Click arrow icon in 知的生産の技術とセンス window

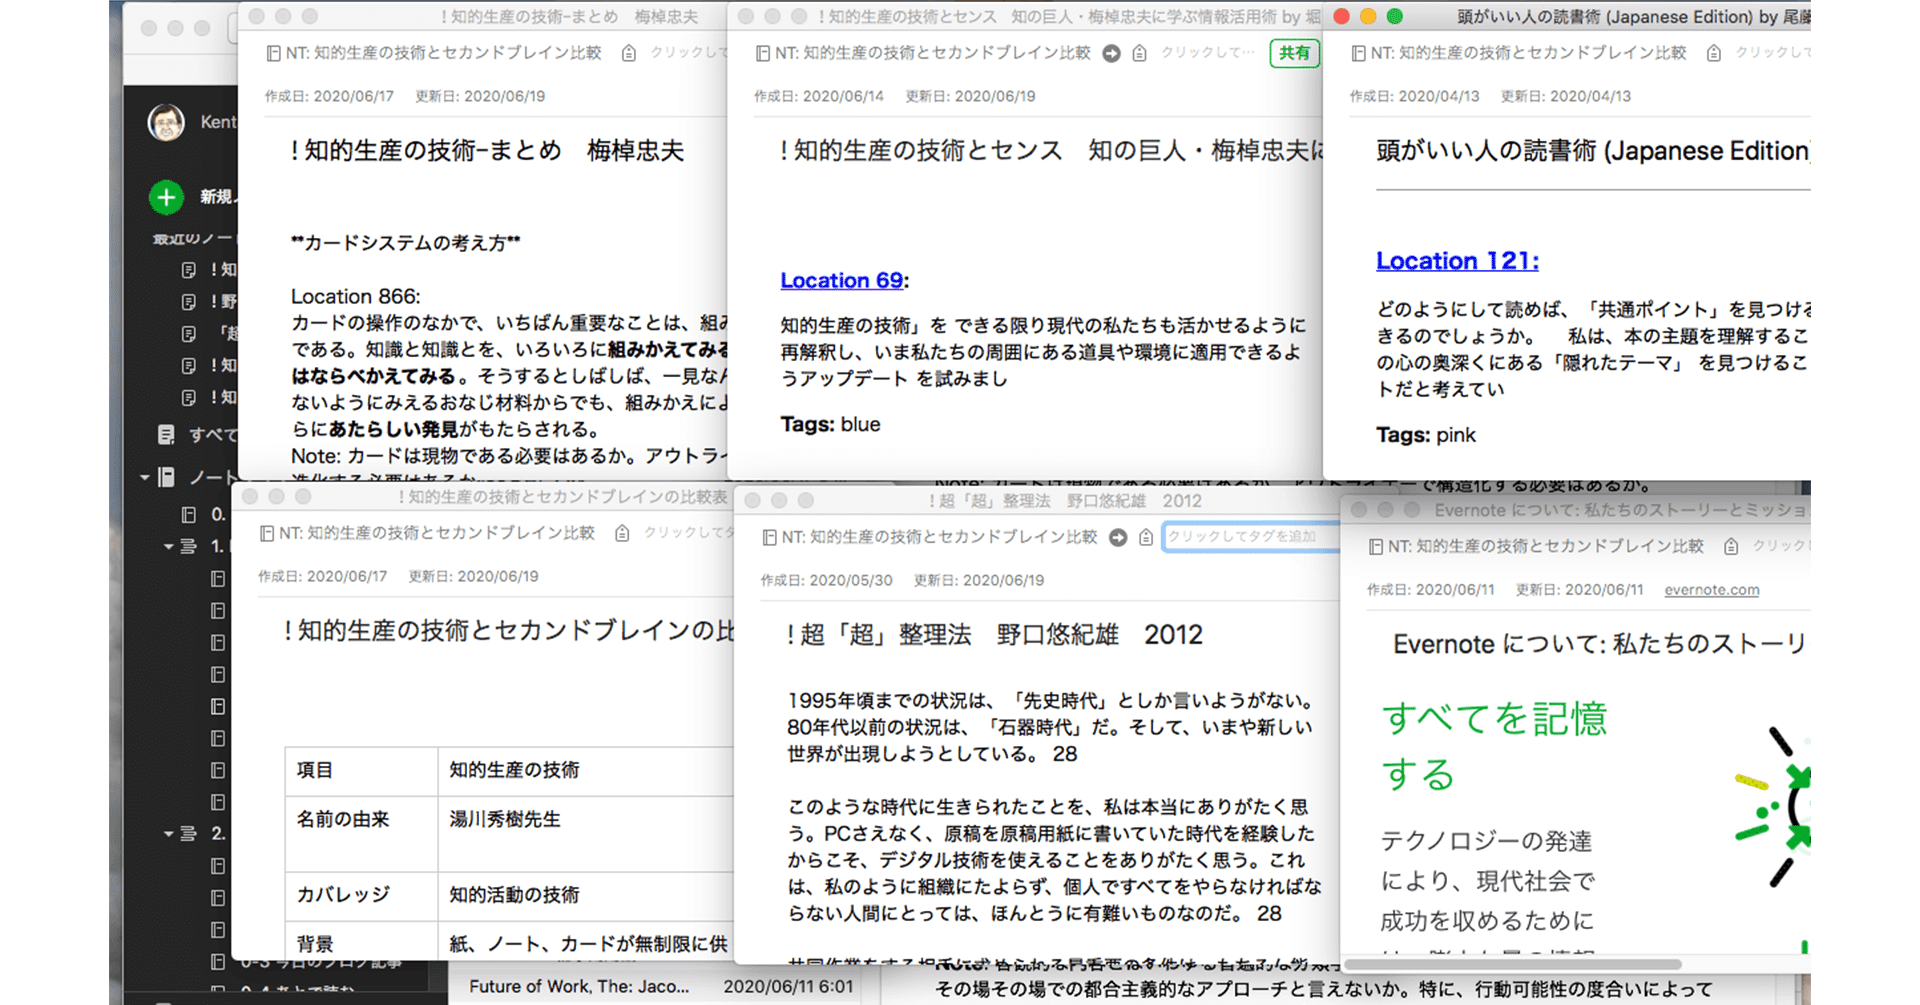pos(1111,53)
